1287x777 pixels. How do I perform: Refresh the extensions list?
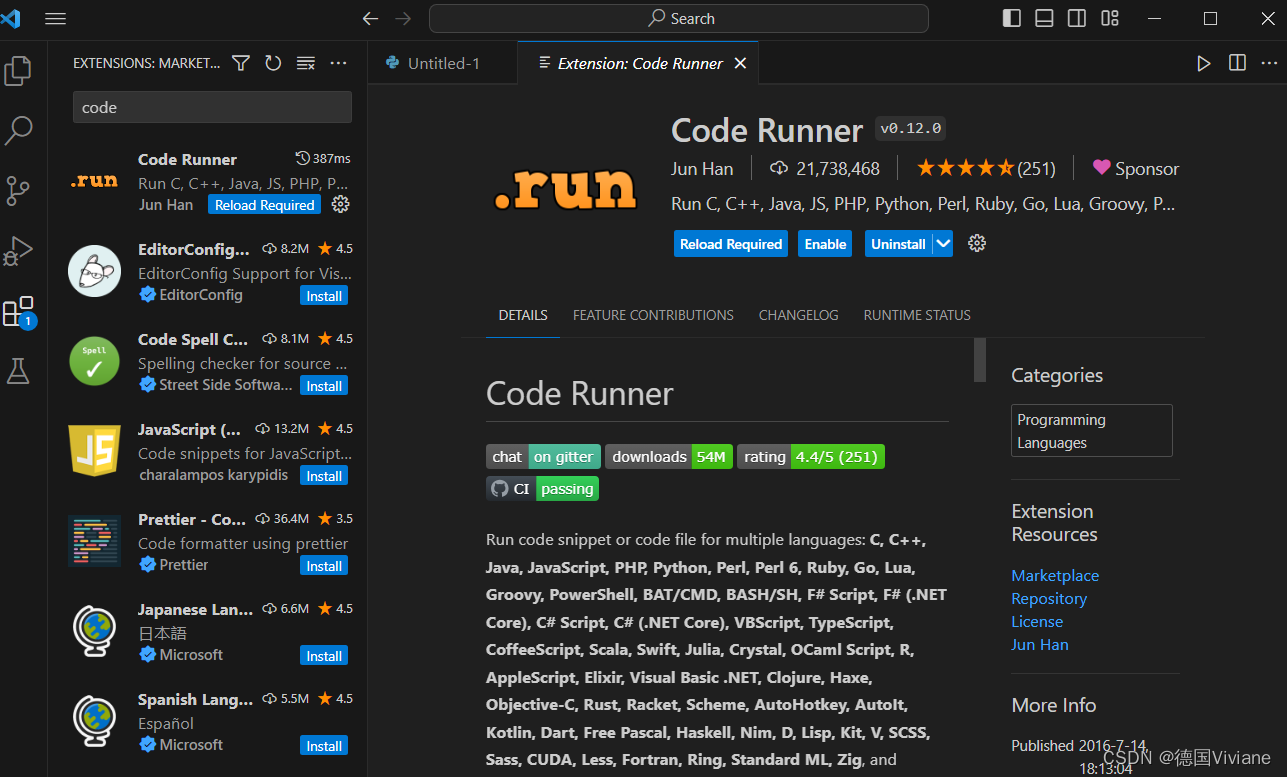[x=273, y=63]
